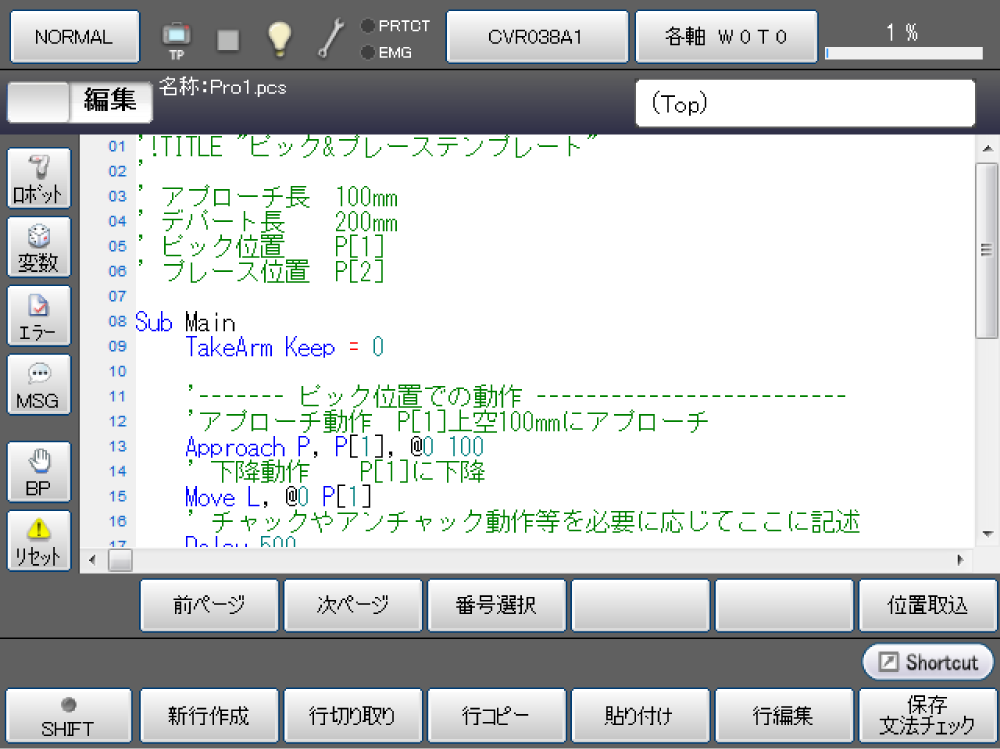Viewport: 1000px width, 749px height.
Task: Open the CVR038A1 robot selector
Action: tap(536, 37)
